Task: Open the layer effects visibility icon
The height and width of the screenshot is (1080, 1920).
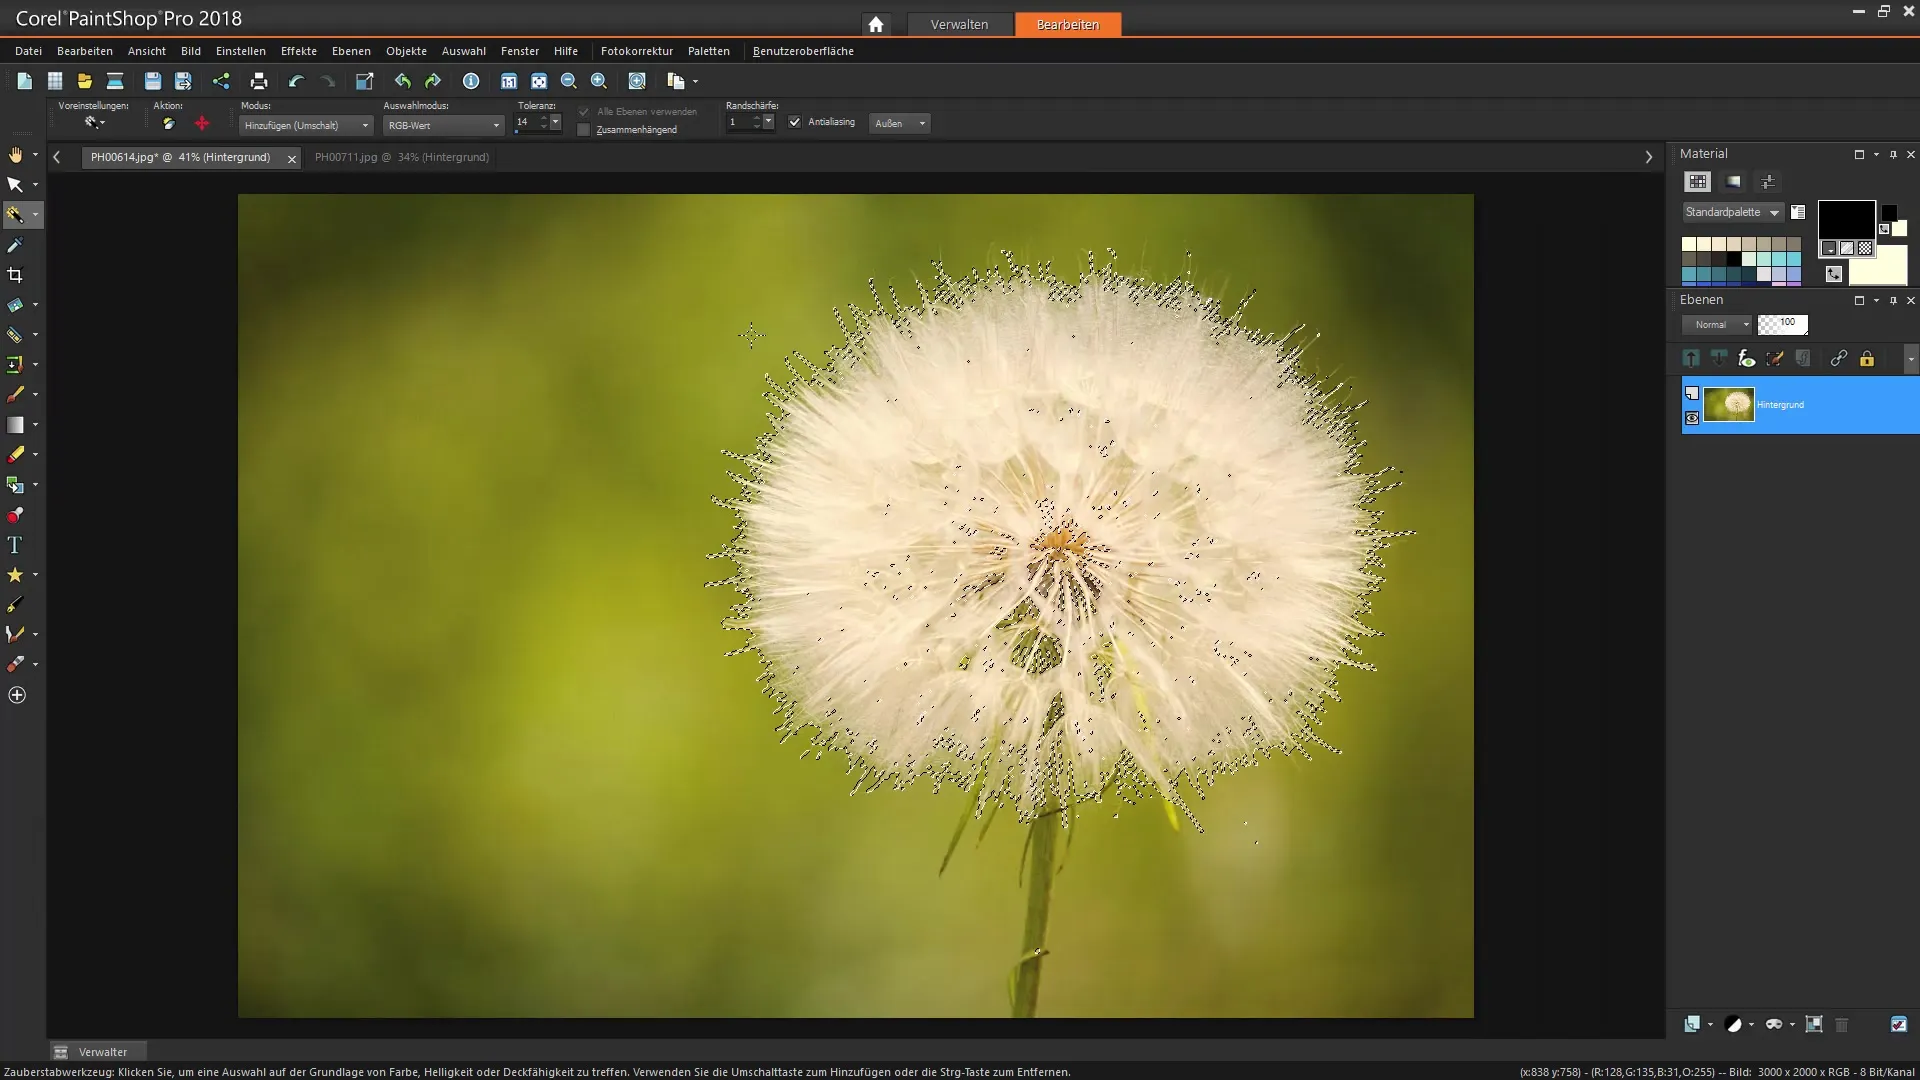Action: click(1747, 359)
